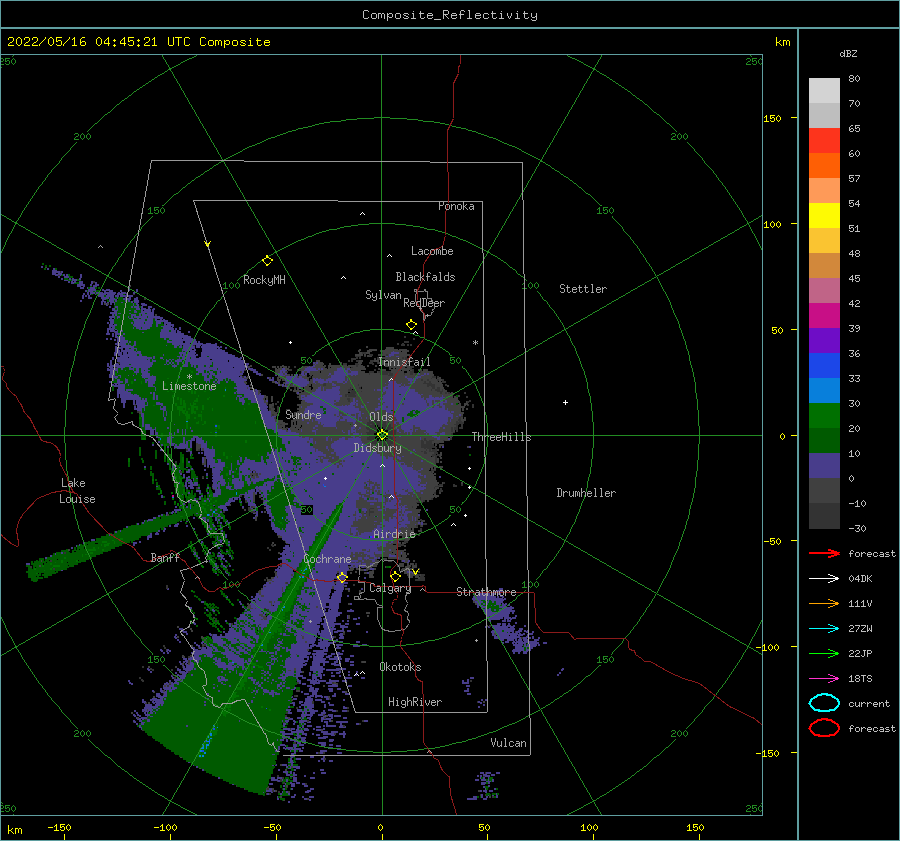Click the Limestone label
This screenshot has height=841, width=900.
pyautogui.click(x=189, y=386)
